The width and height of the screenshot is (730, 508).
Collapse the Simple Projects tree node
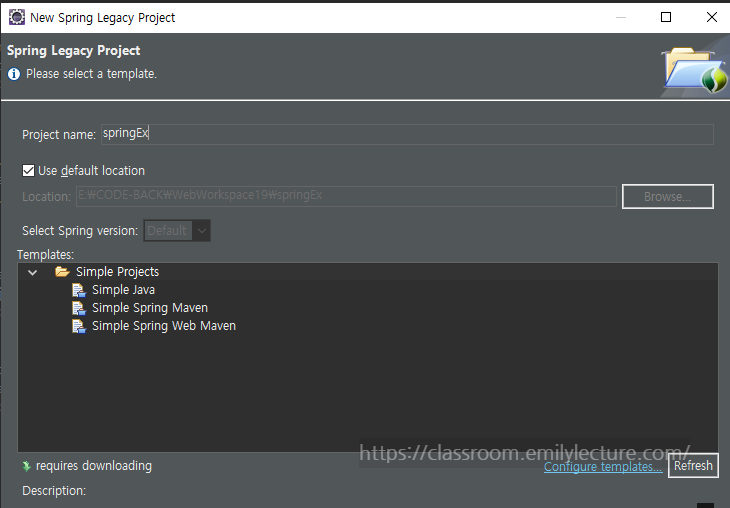click(32, 272)
